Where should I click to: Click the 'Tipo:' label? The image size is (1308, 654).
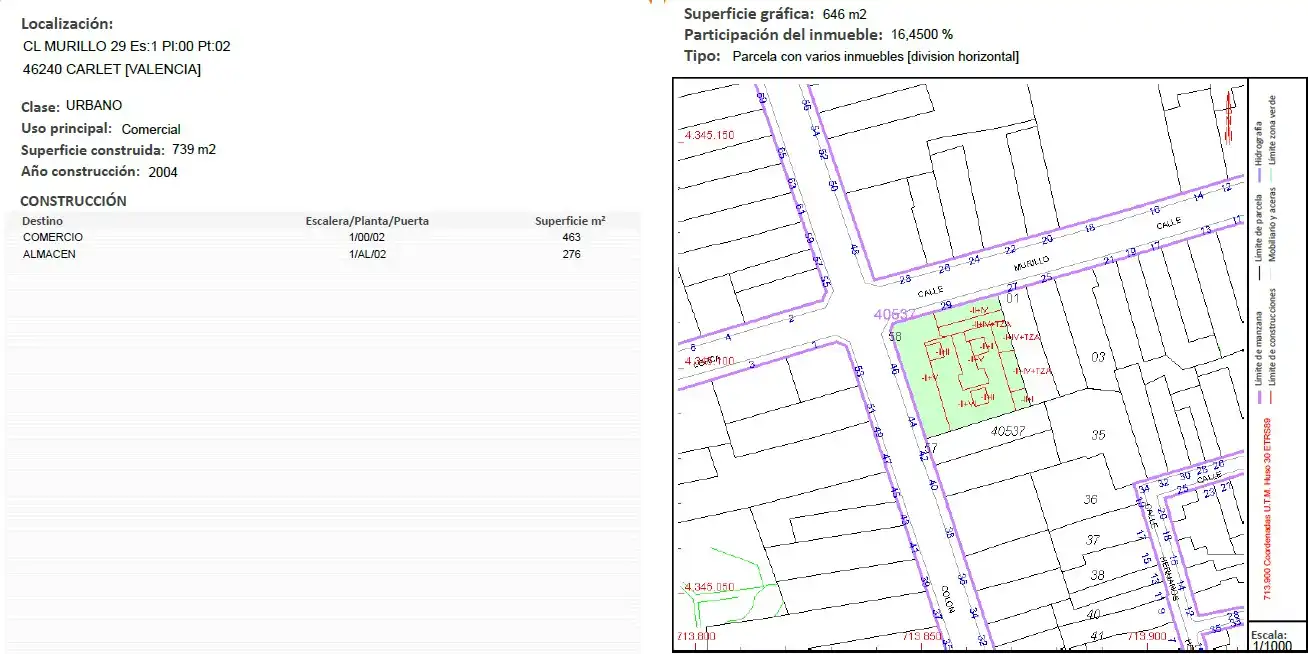(702, 56)
